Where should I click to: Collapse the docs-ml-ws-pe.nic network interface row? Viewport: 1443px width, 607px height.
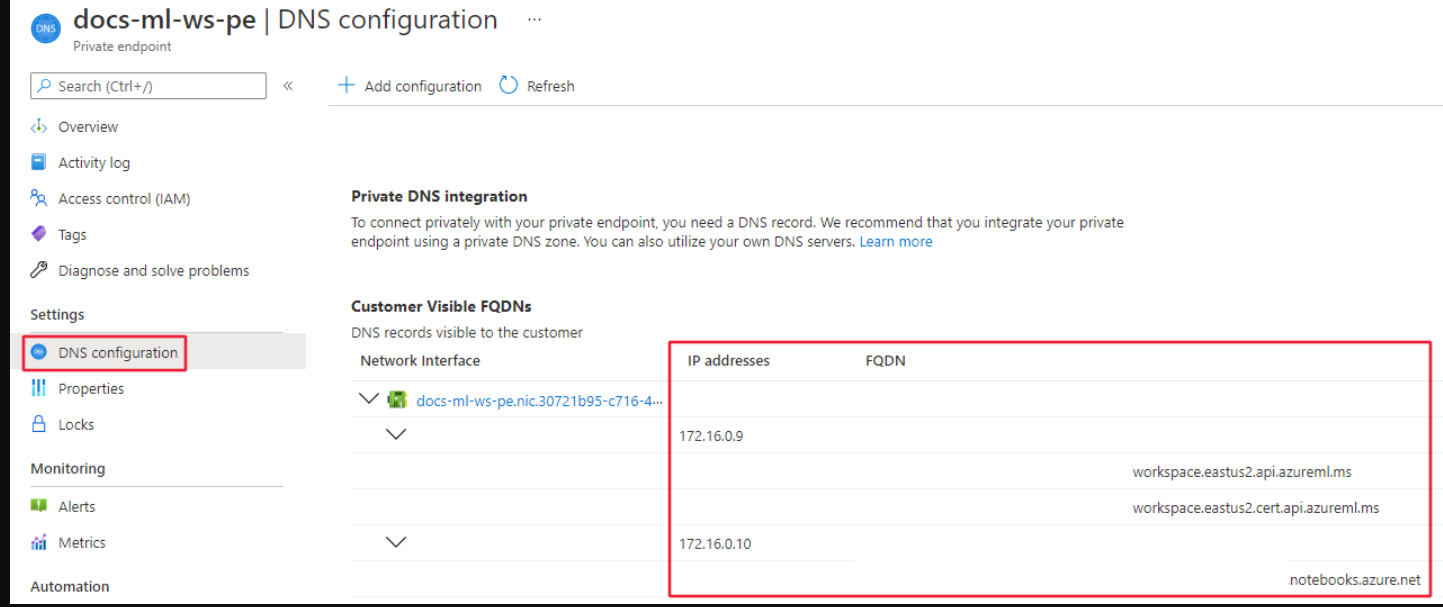point(369,399)
